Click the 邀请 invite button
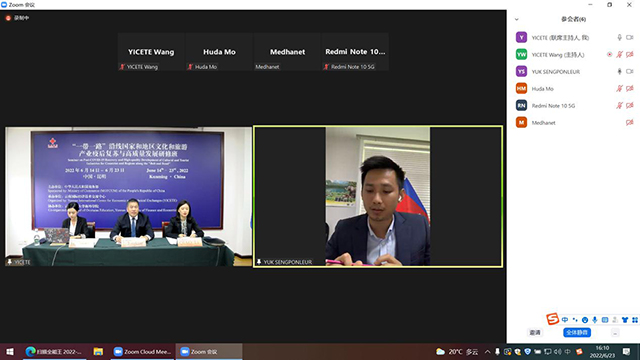This screenshot has width=640, height=360. (x=535, y=333)
